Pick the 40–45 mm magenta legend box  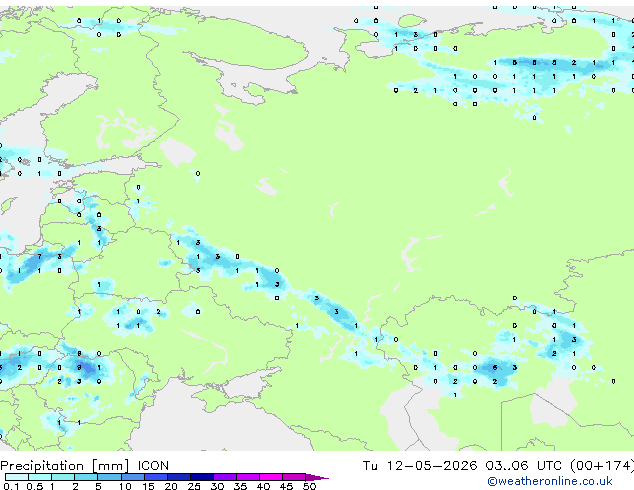click(271, 477)
